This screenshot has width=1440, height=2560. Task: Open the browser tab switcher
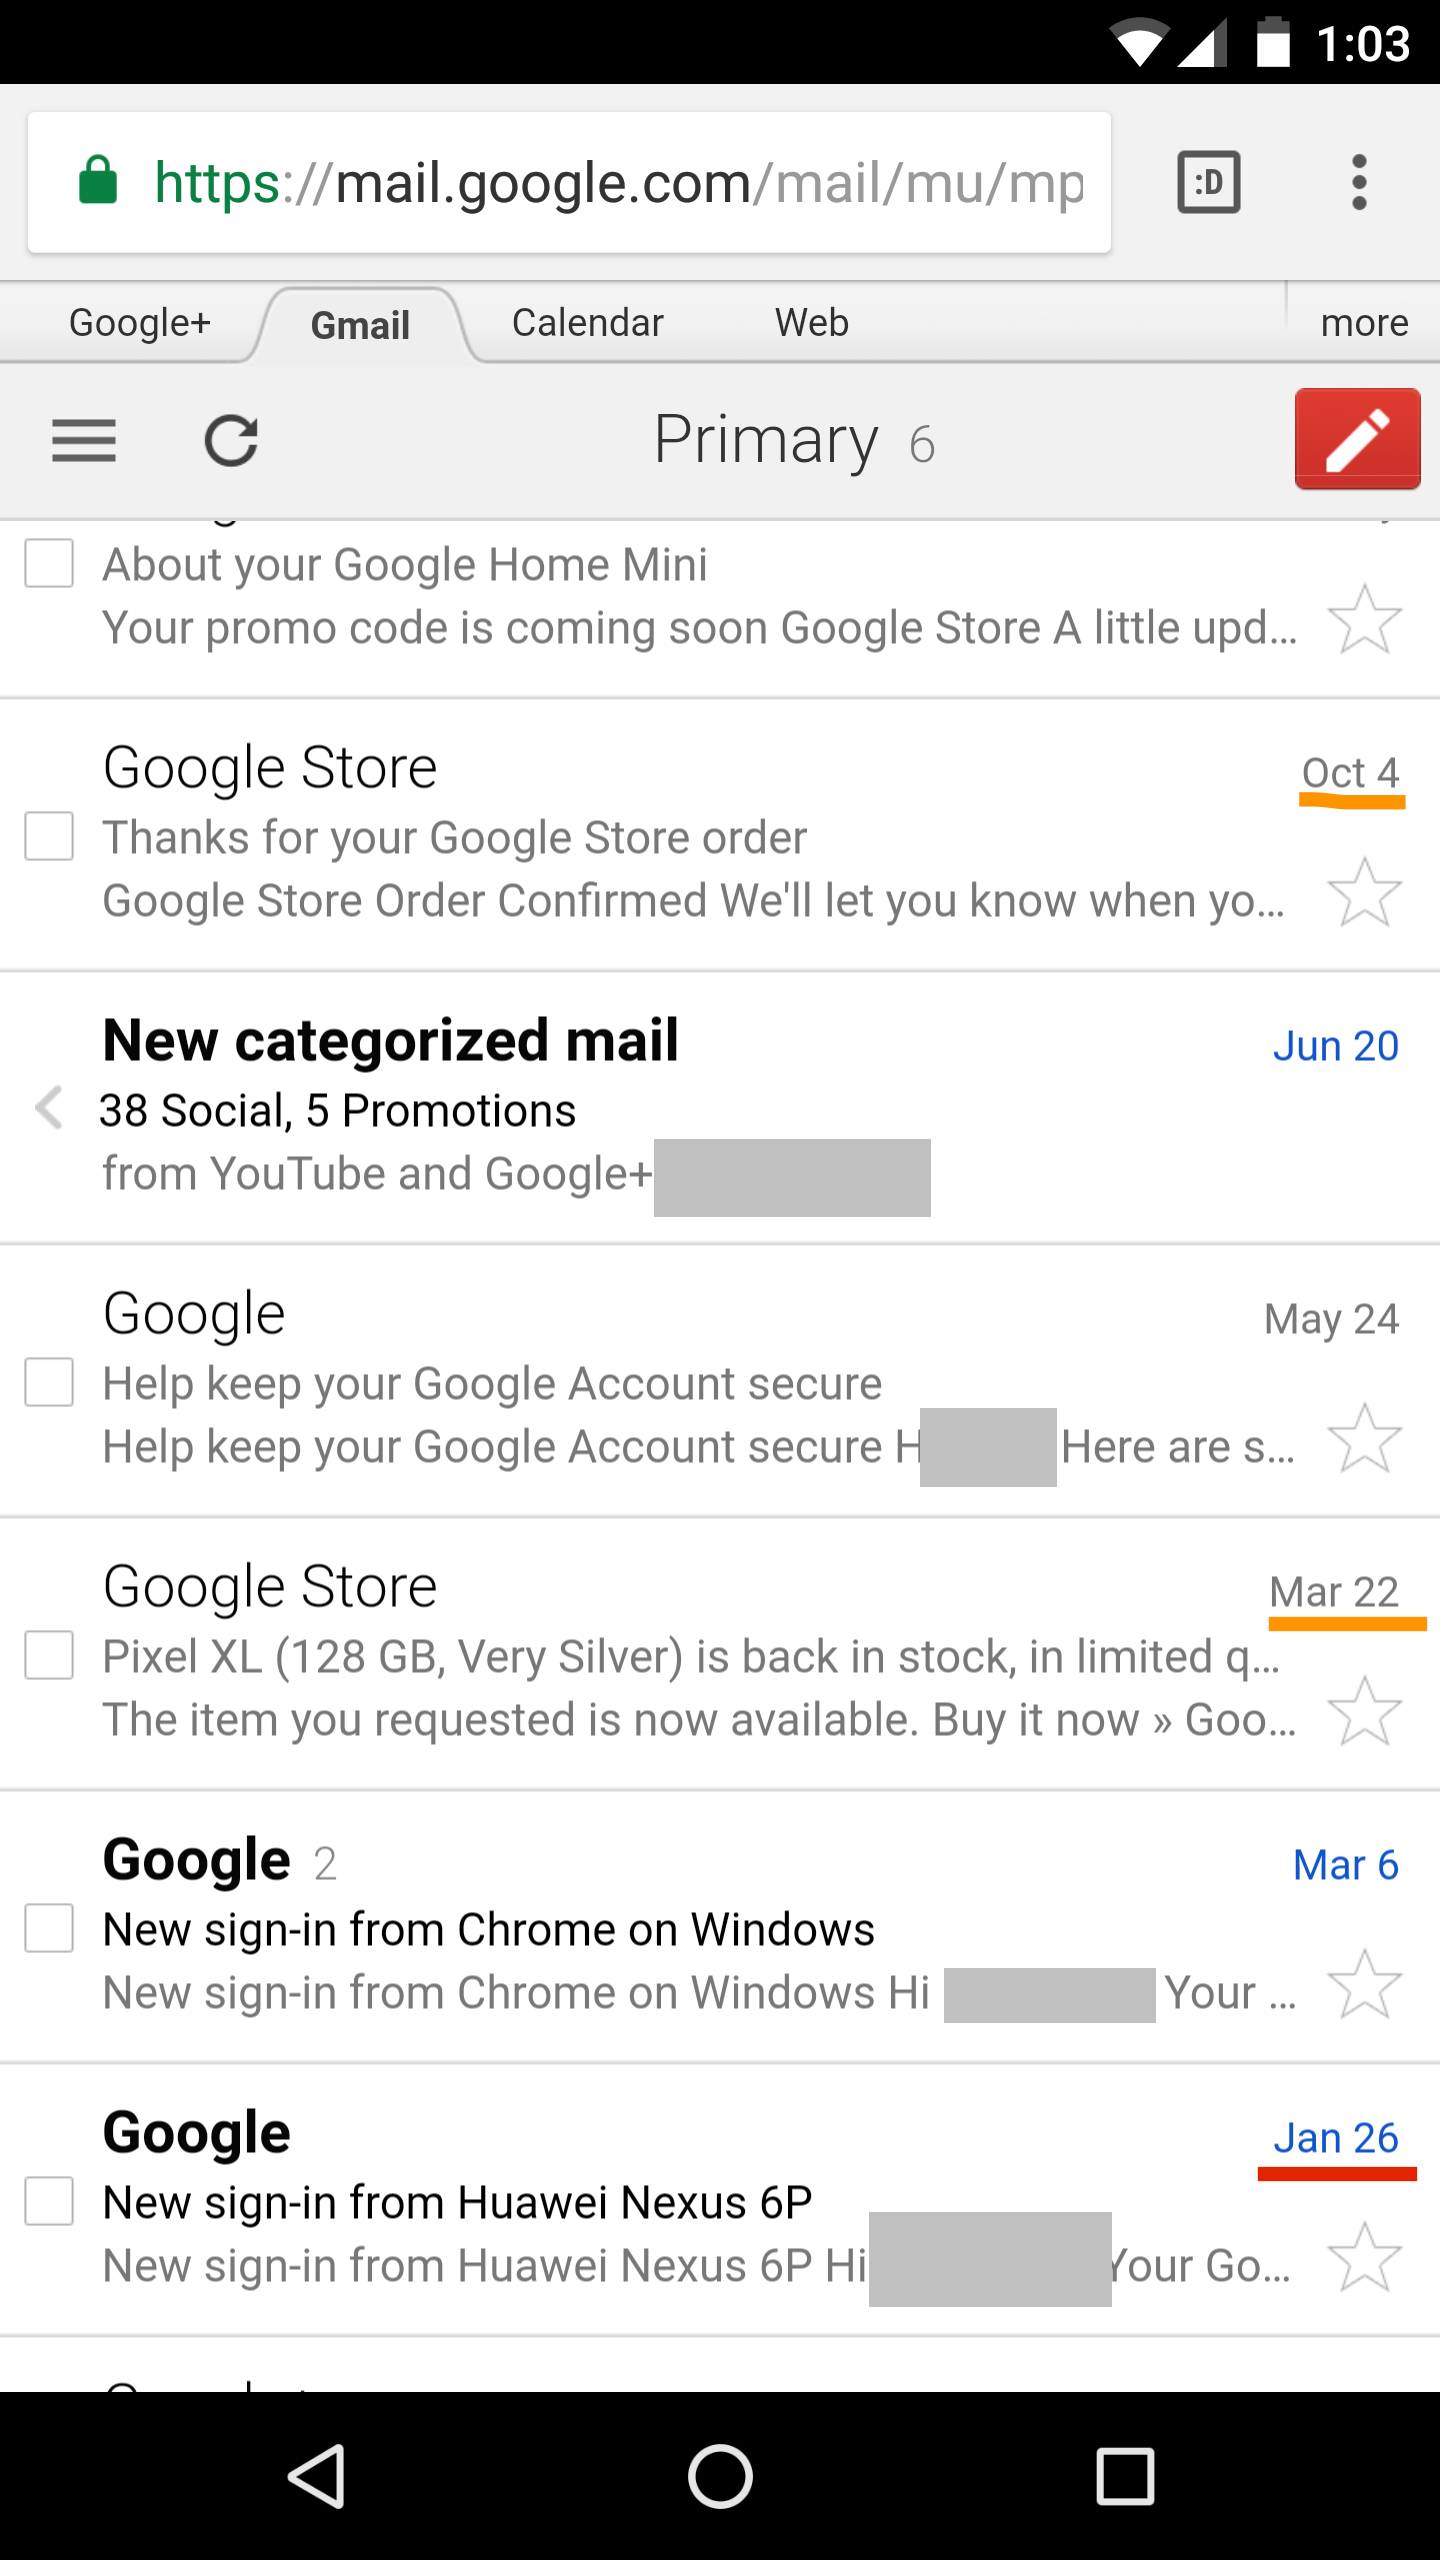click(x=1209, y=182)
